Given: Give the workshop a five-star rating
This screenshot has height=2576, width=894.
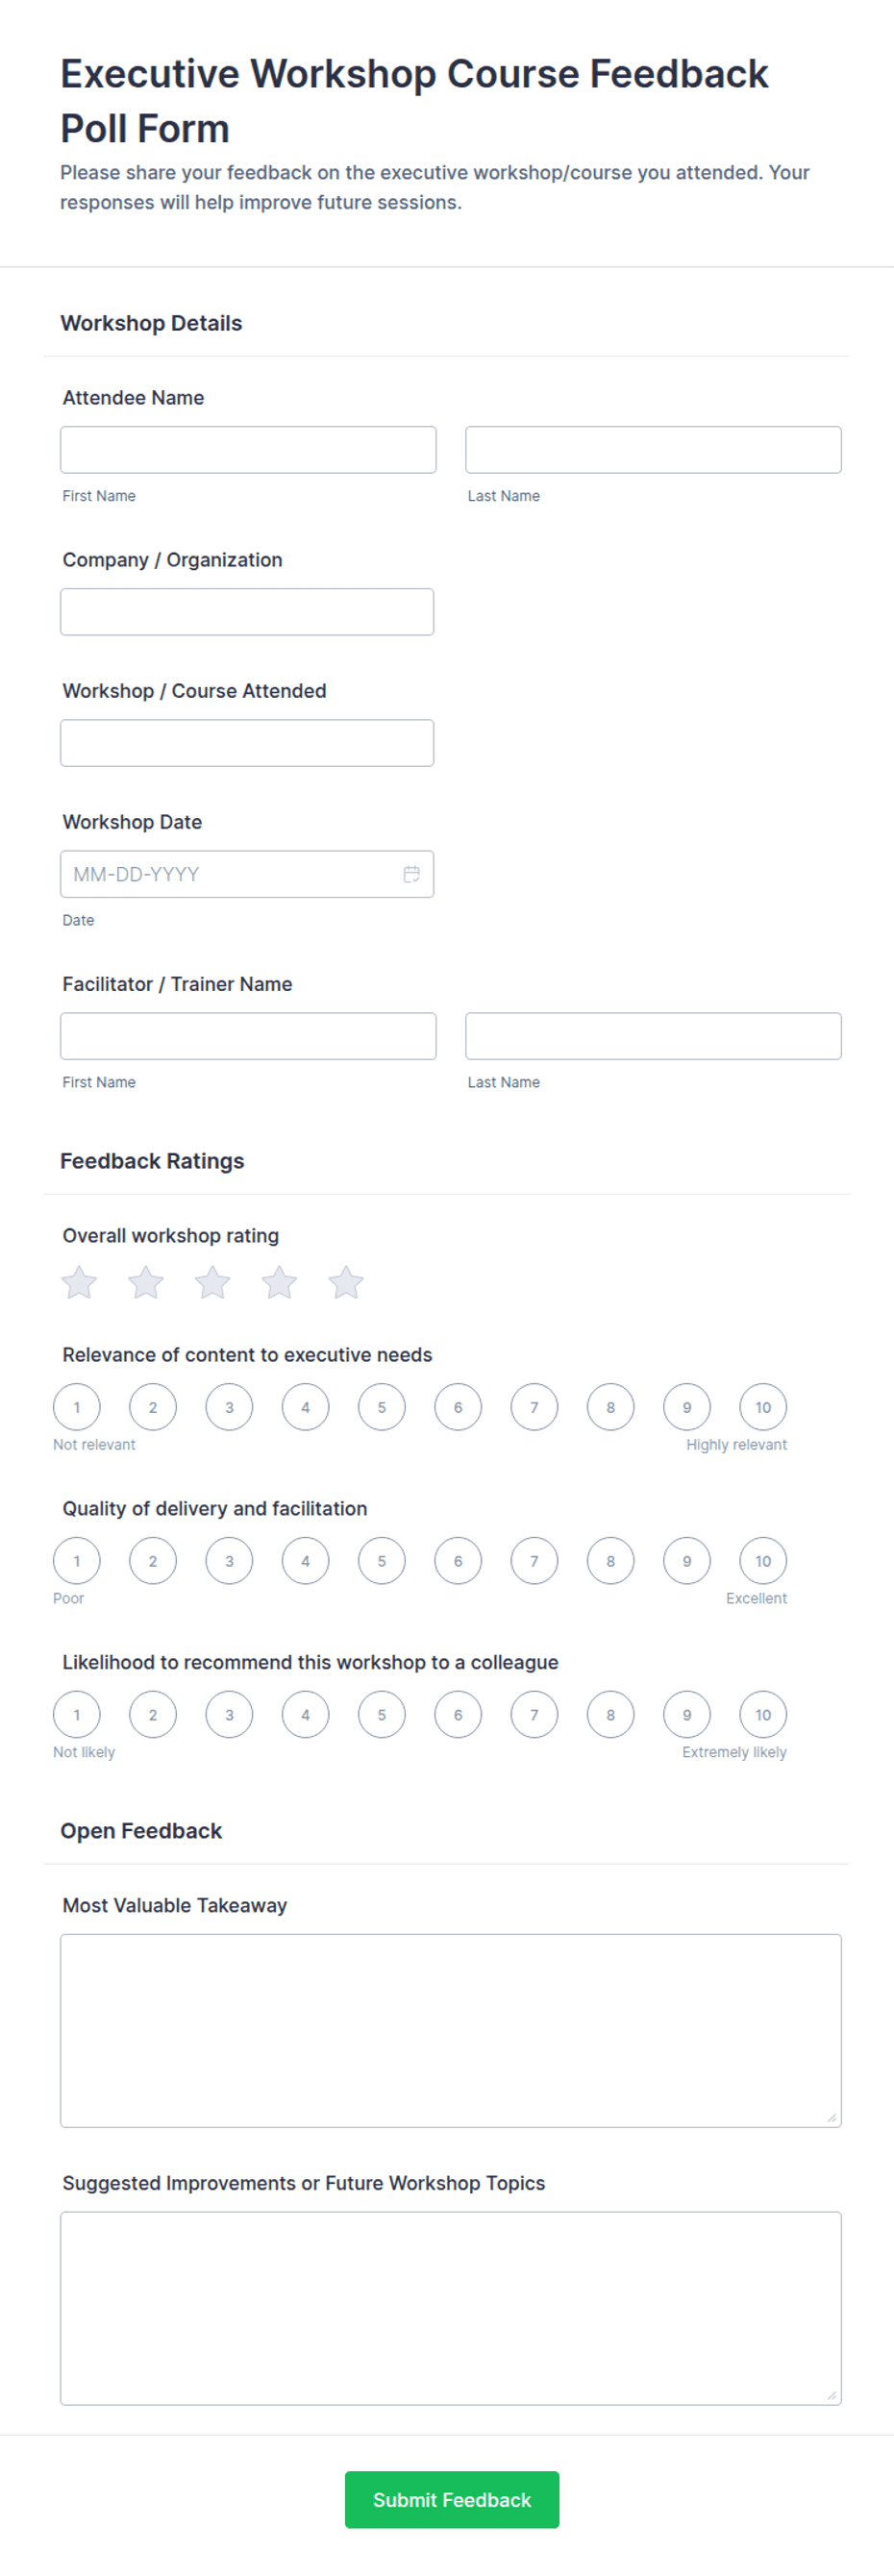Looking at the screenshot, I should point(346,1282).
